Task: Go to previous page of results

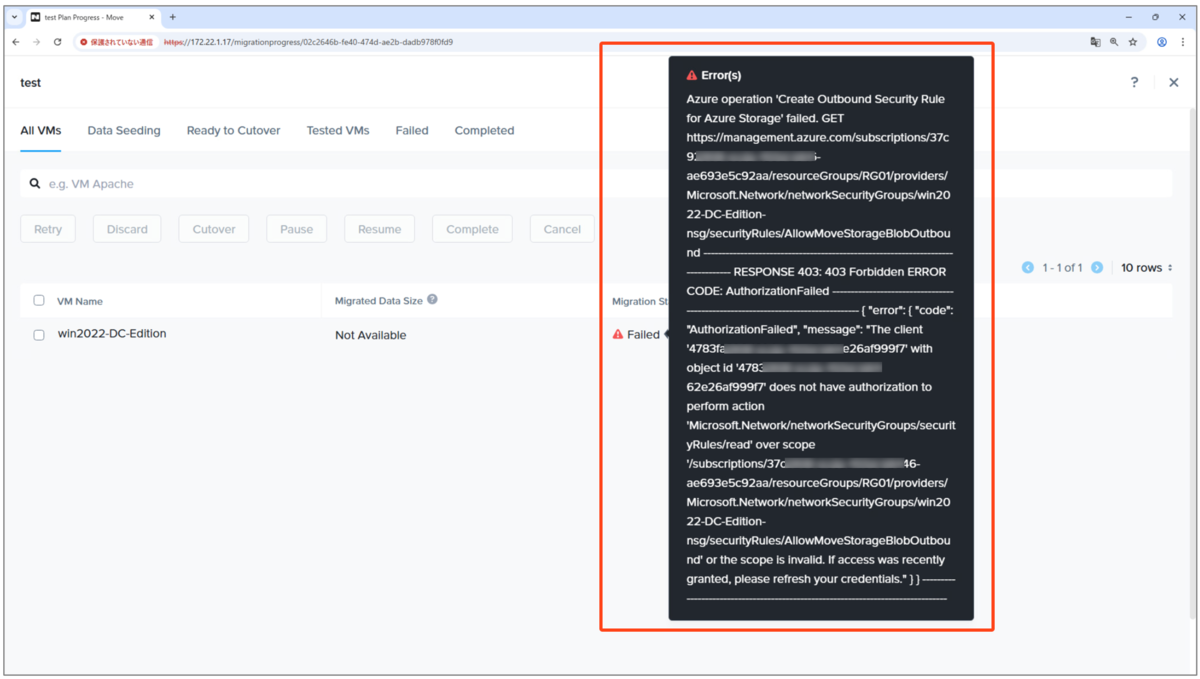Action: 1028,268
